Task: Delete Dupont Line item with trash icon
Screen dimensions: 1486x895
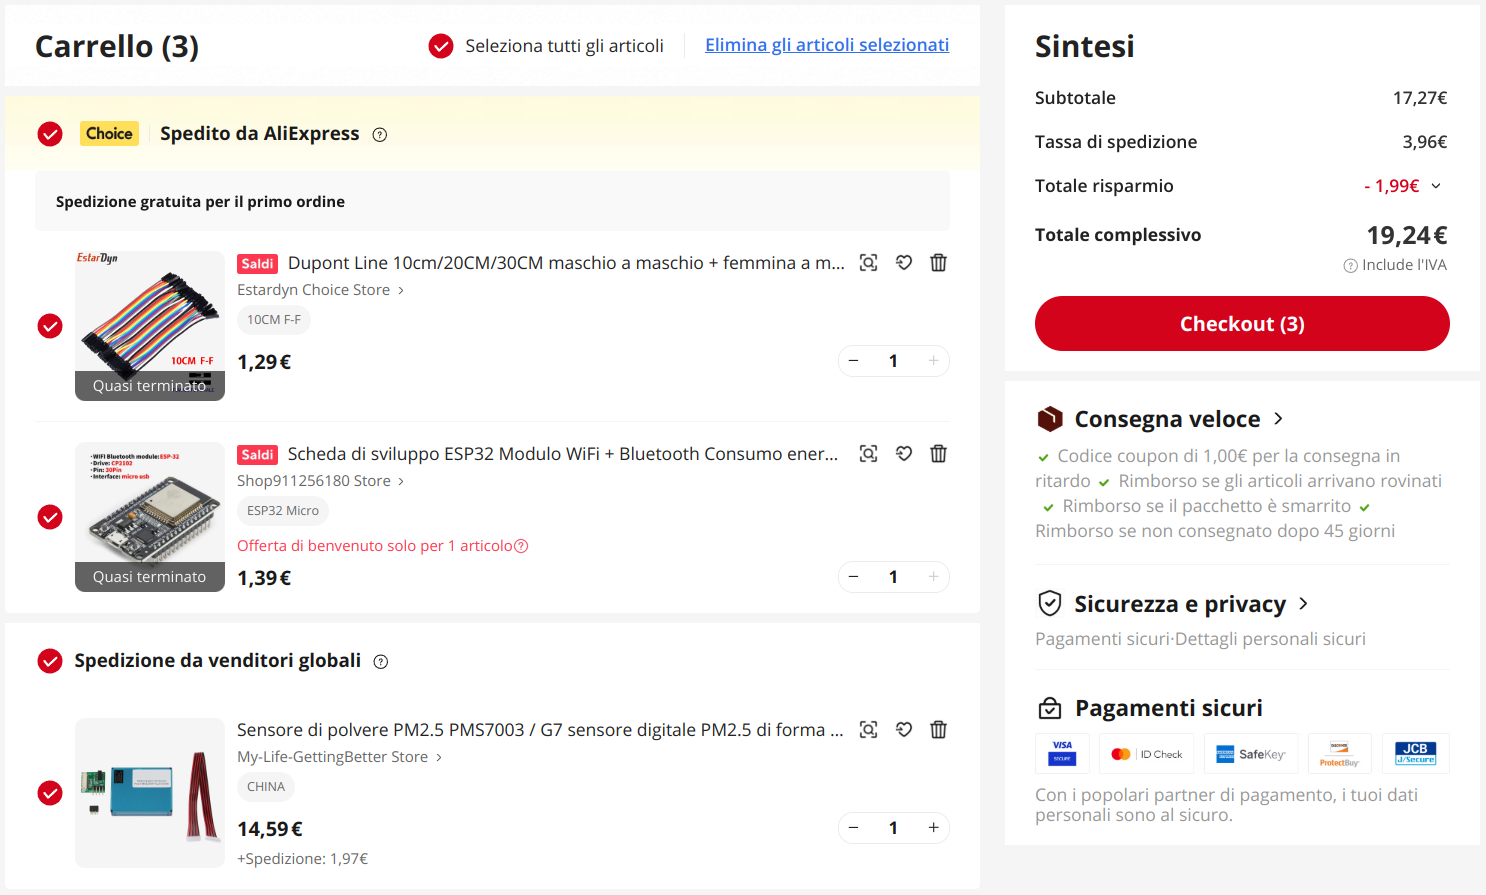Action: (x=938, y=263)
